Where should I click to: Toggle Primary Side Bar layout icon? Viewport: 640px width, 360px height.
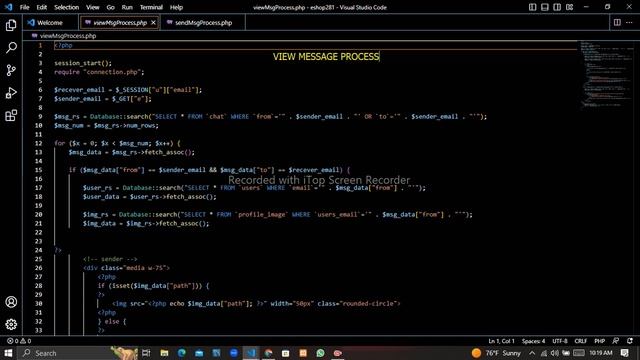(x=532, y=7)
